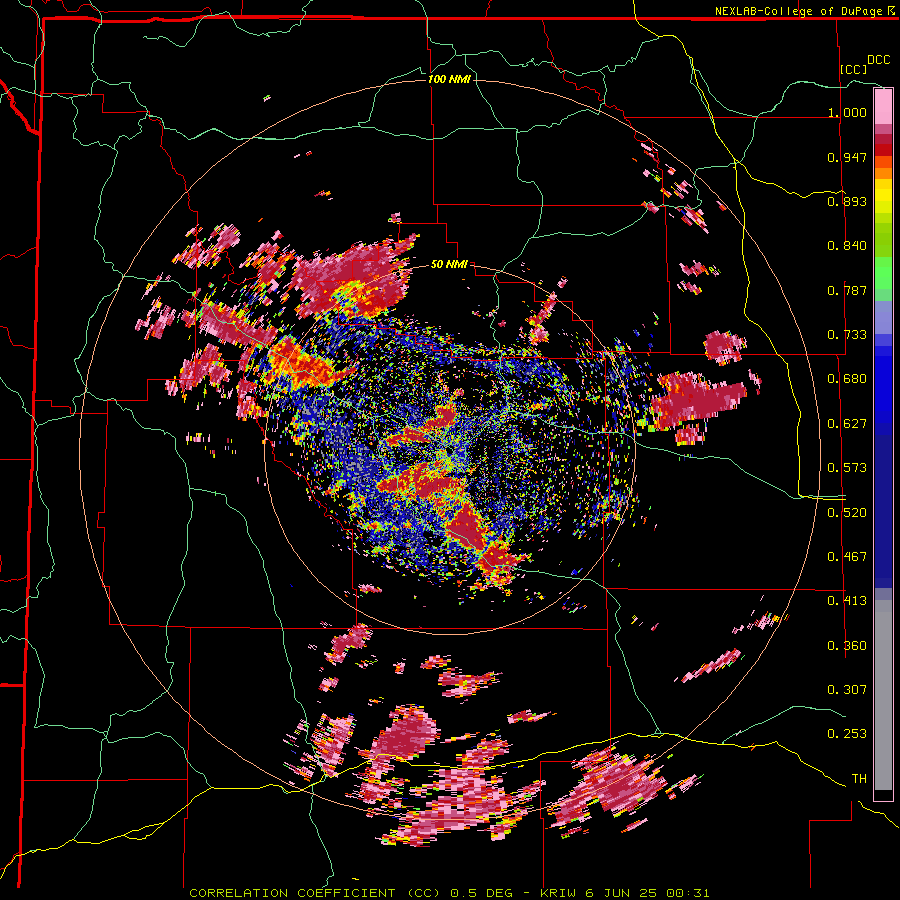Pick the periwinkle swatch near 0.733
This screenshot has width=900, height=900.
(x=883, y=319)
